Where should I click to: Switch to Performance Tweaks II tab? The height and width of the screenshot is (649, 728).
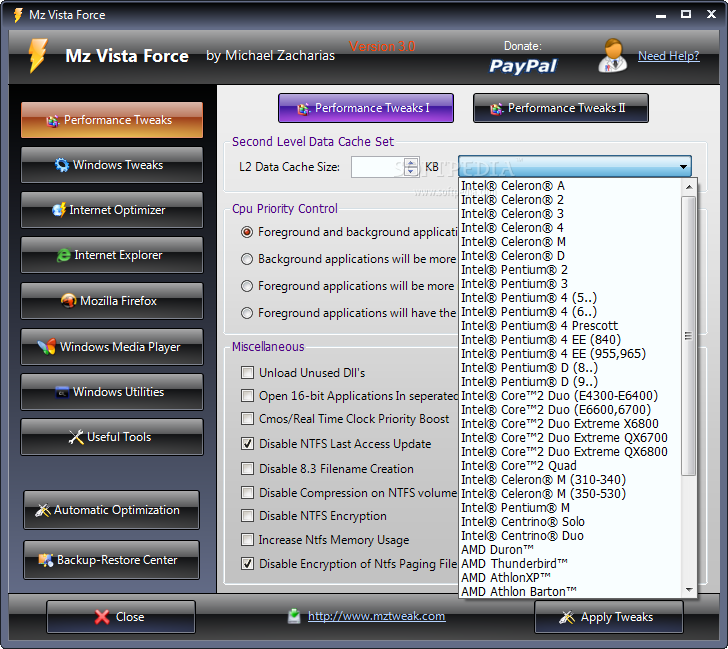560,108
